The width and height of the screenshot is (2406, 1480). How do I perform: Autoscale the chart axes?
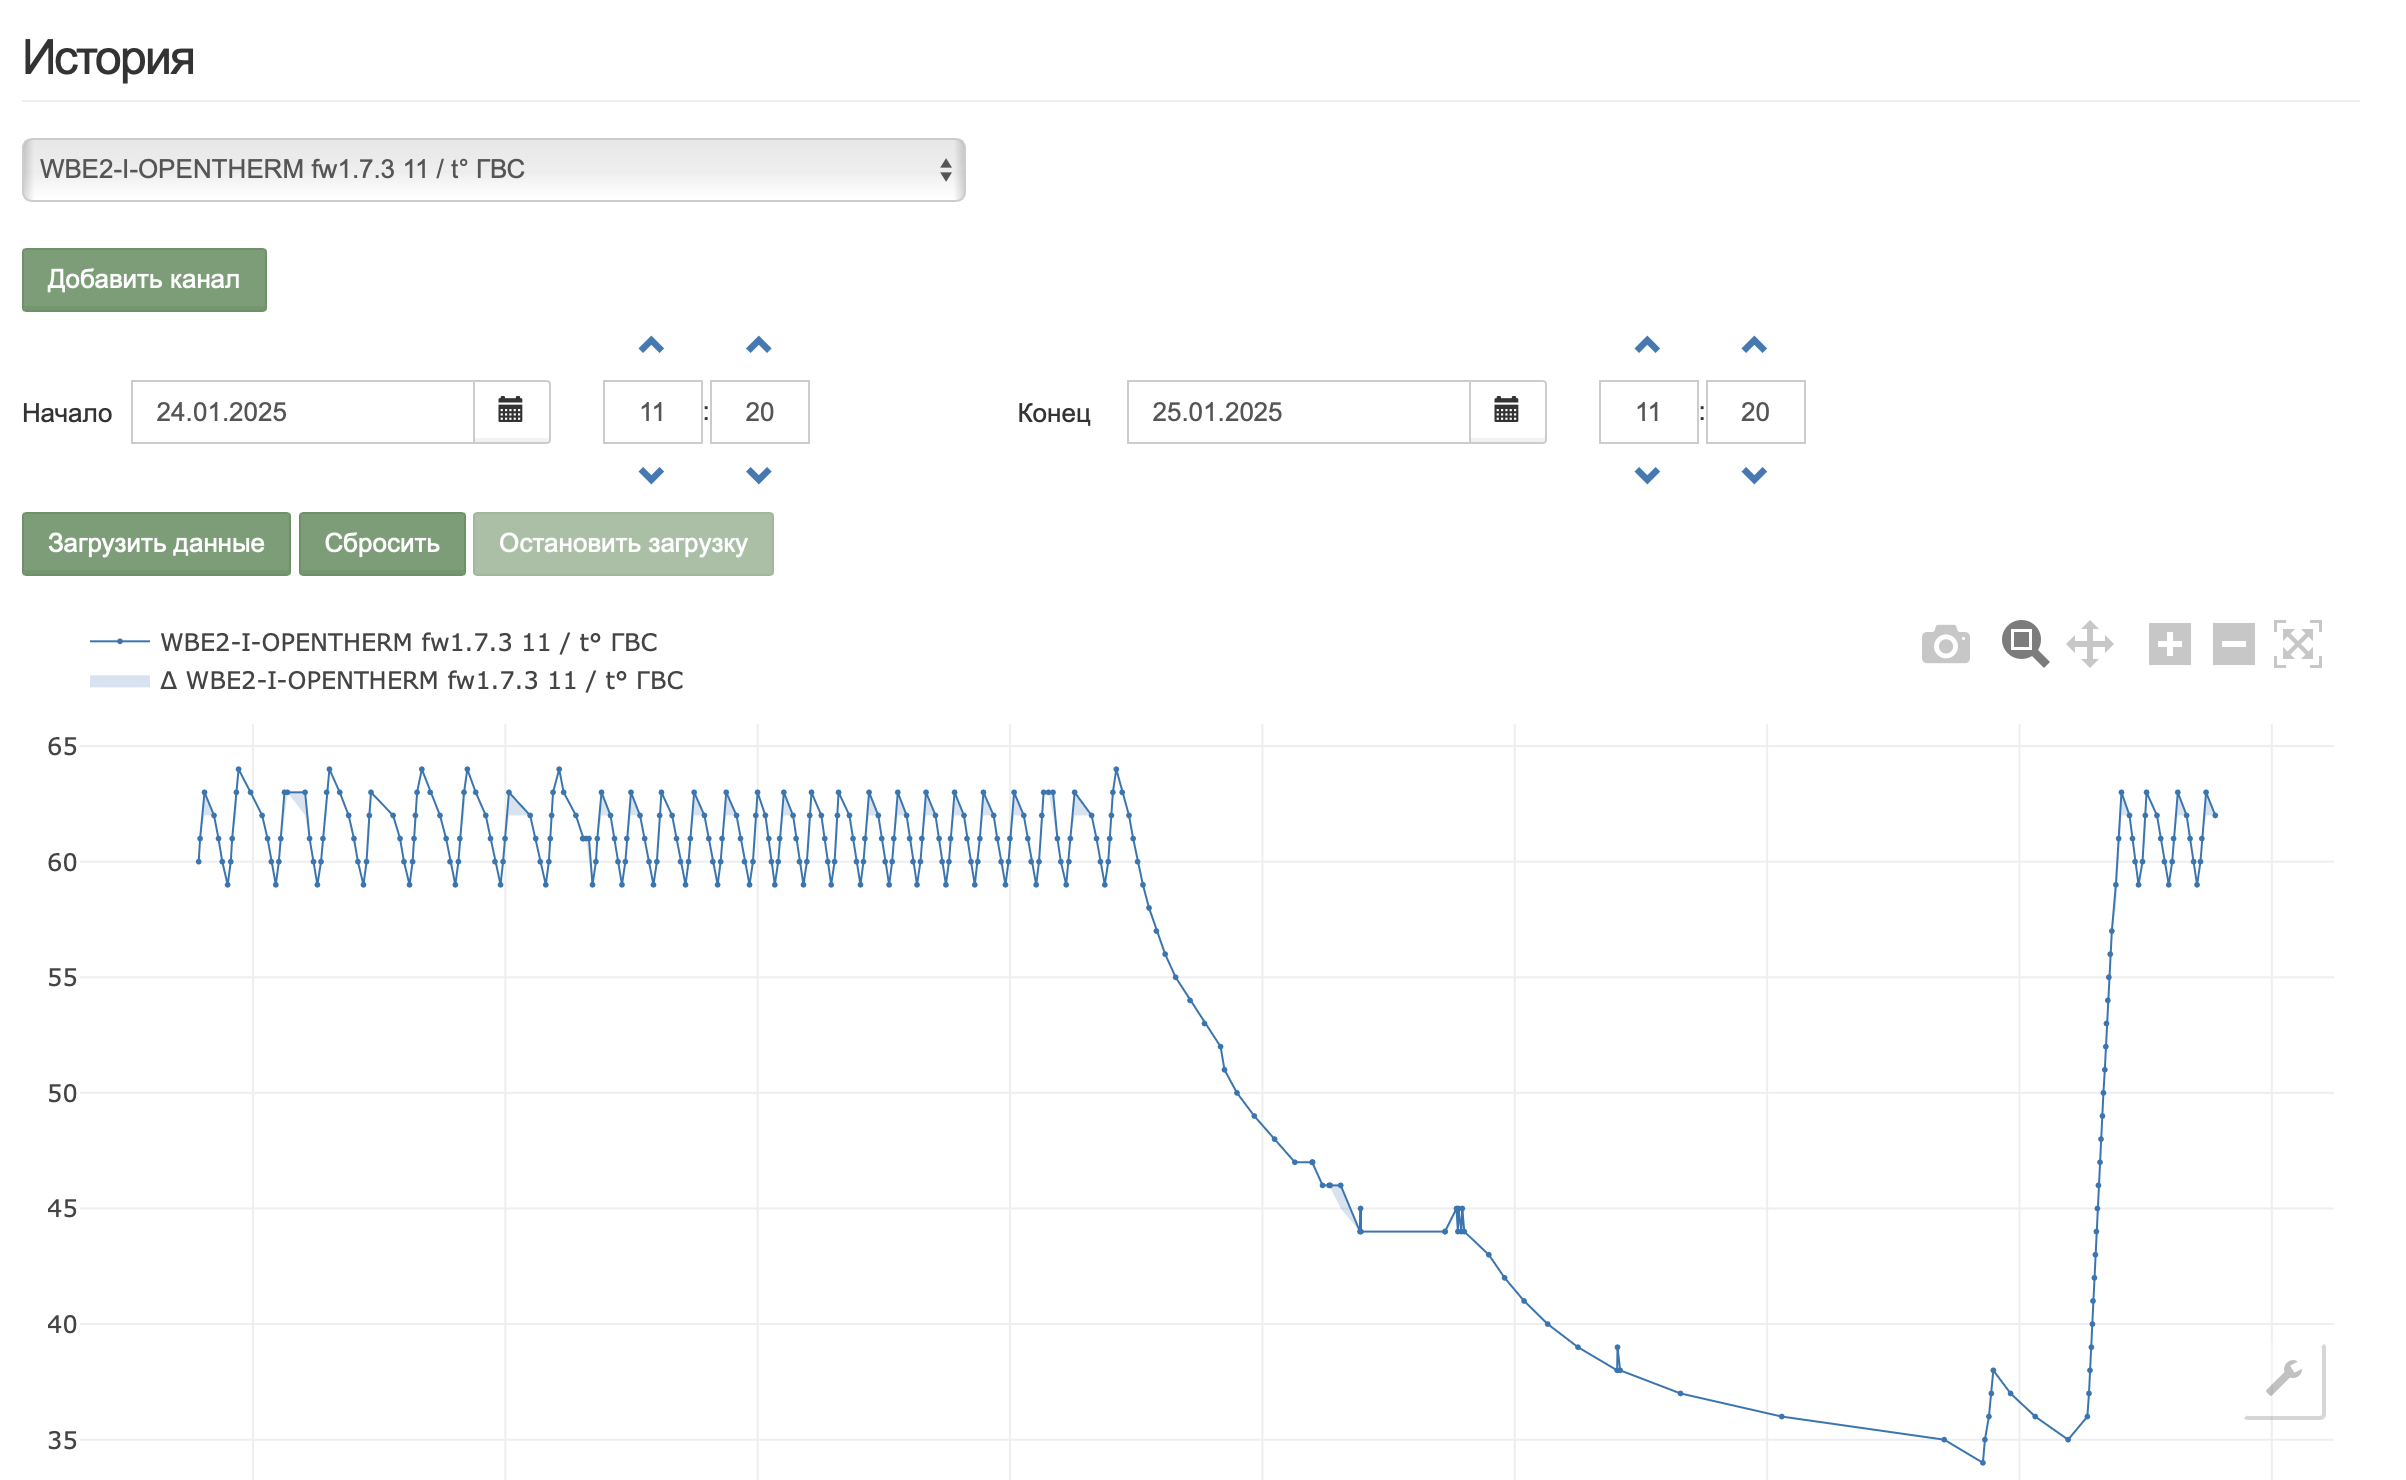coord(2298,644)
